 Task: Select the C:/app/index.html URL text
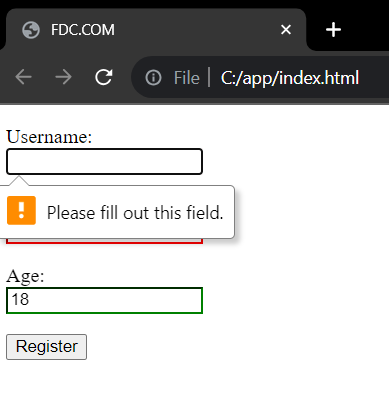pyautogui.click(x=290, y=78)
